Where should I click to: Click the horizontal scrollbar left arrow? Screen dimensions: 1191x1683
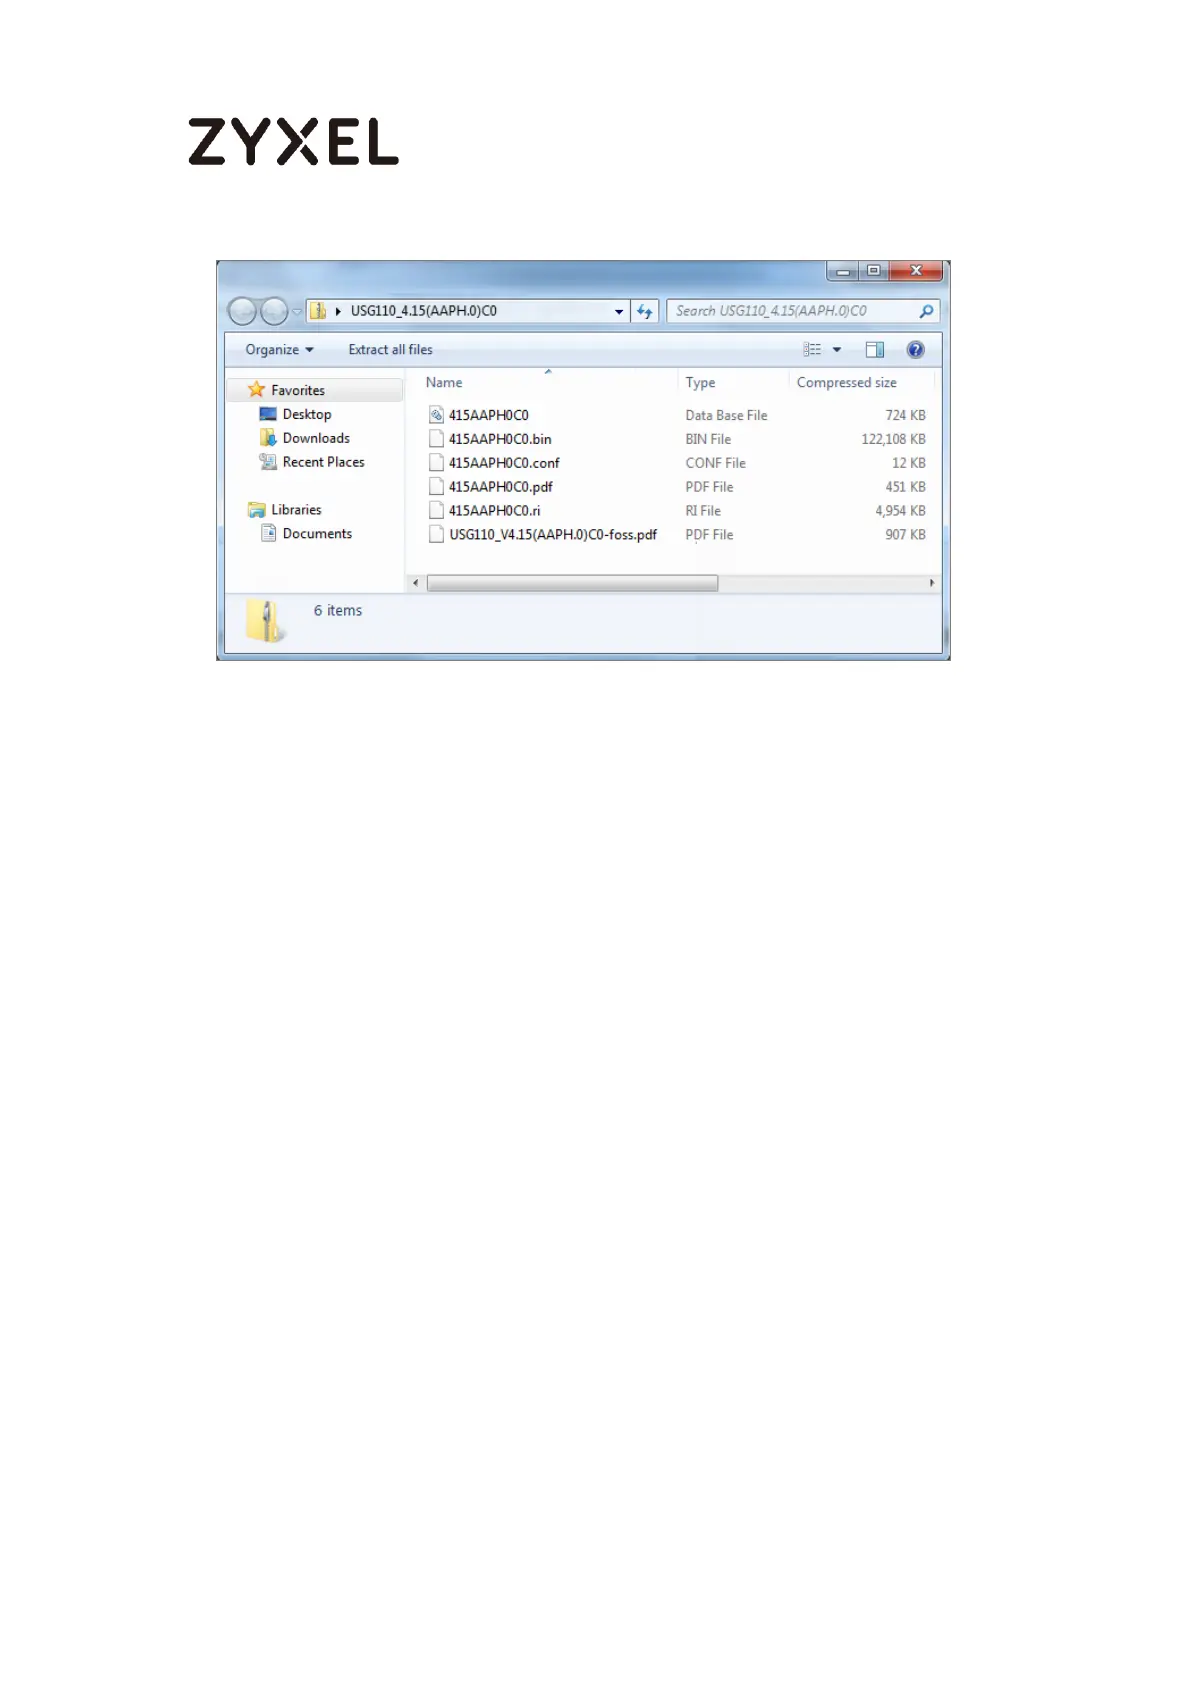[416, 583]
